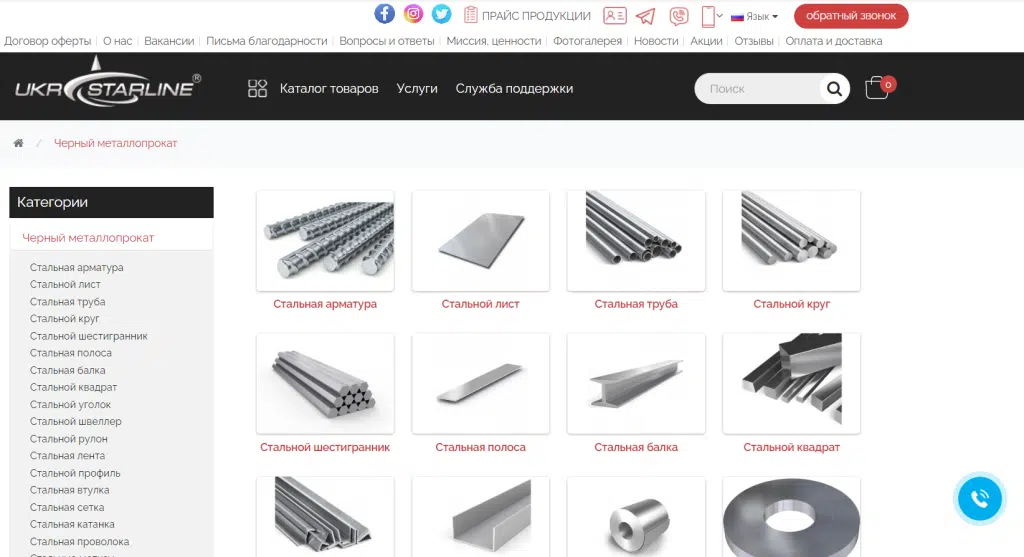Click the catalog grid icon
Viewport: 1024px width, 557px height.
pyautogui.click(x=257, y=88)
